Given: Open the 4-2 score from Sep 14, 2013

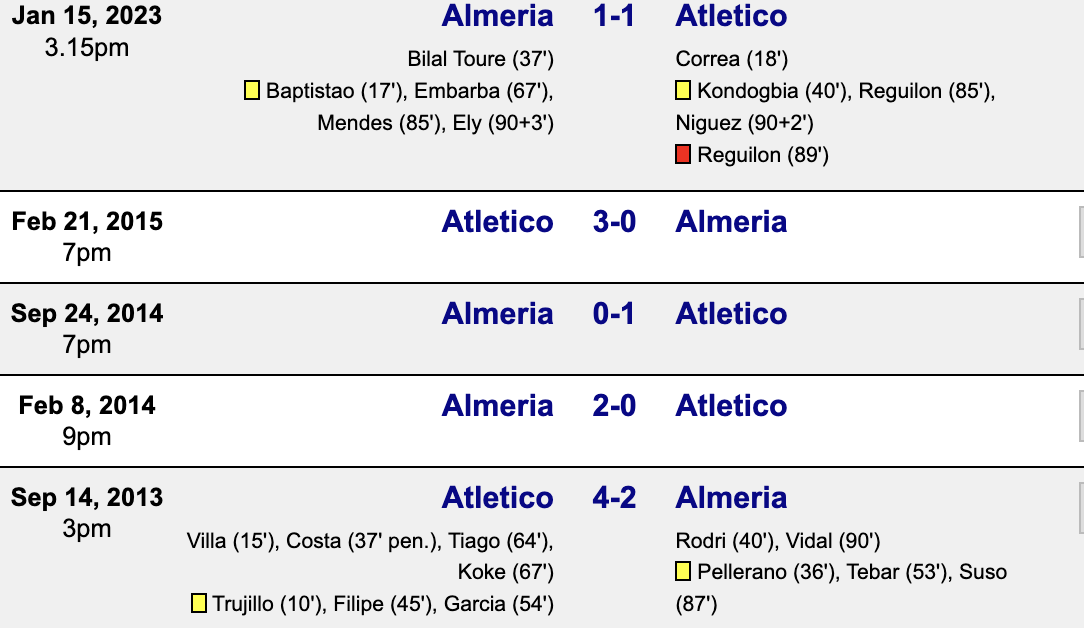Looking at the screenshot, I should click(614, 498).
